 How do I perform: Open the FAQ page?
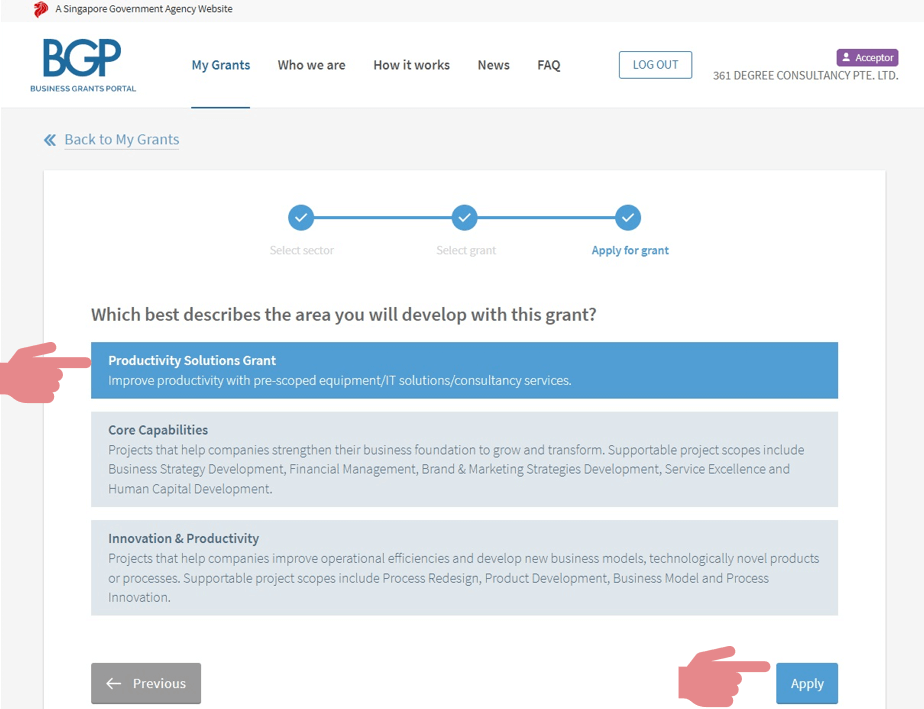click(x=548, y=65)
